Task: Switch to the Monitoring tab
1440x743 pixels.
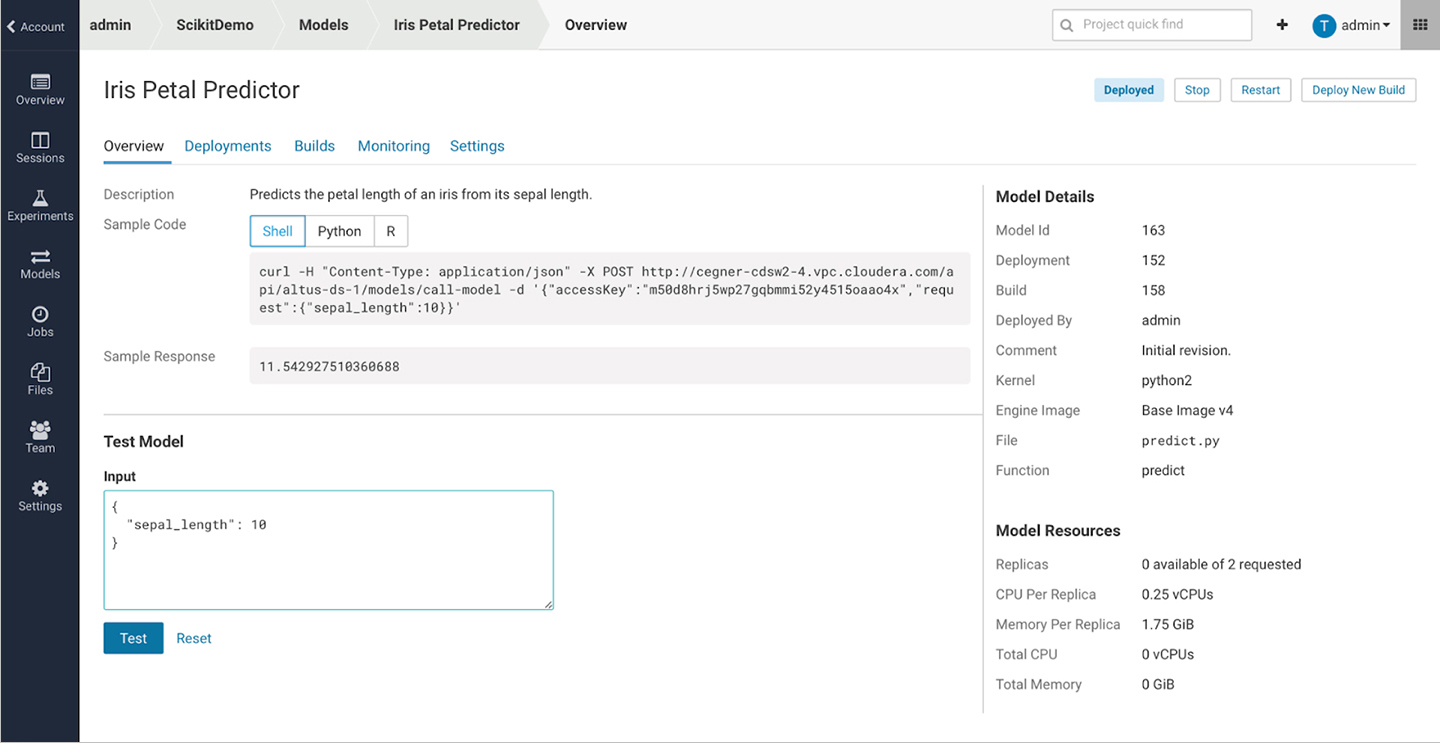Action: (x=394, y=146)
